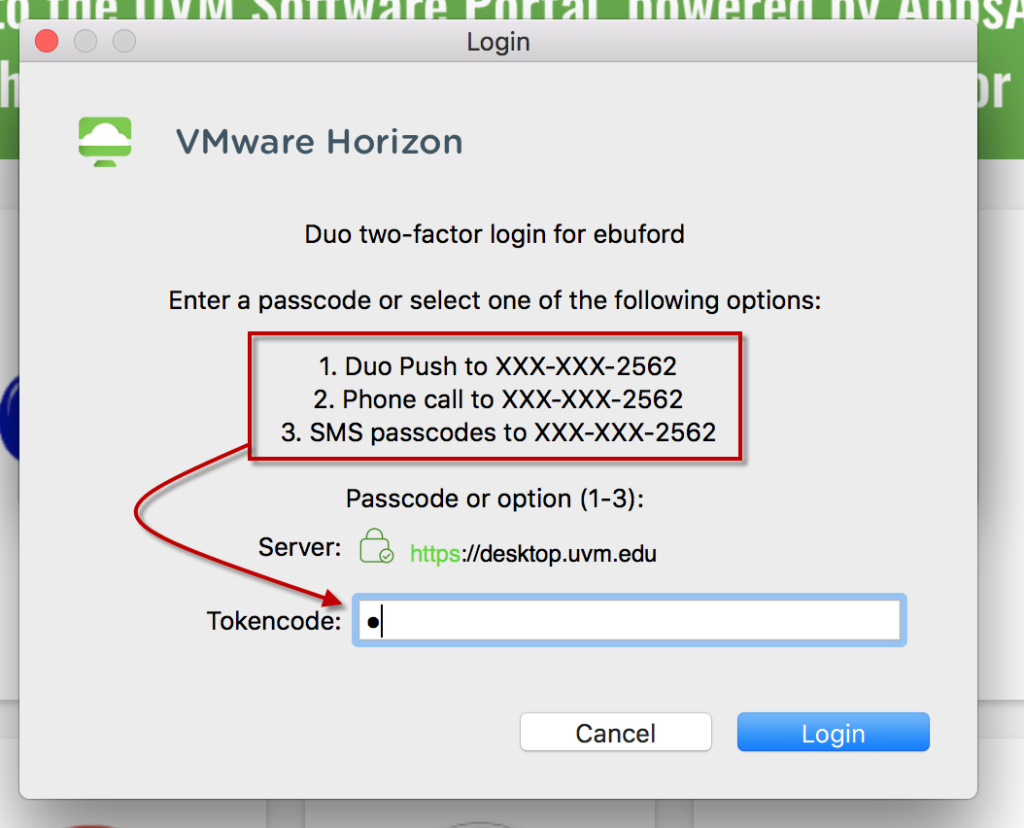Viewport: 1024px width, 828px height.
Task: Click the Login window title bar
Action: point(497,41)
